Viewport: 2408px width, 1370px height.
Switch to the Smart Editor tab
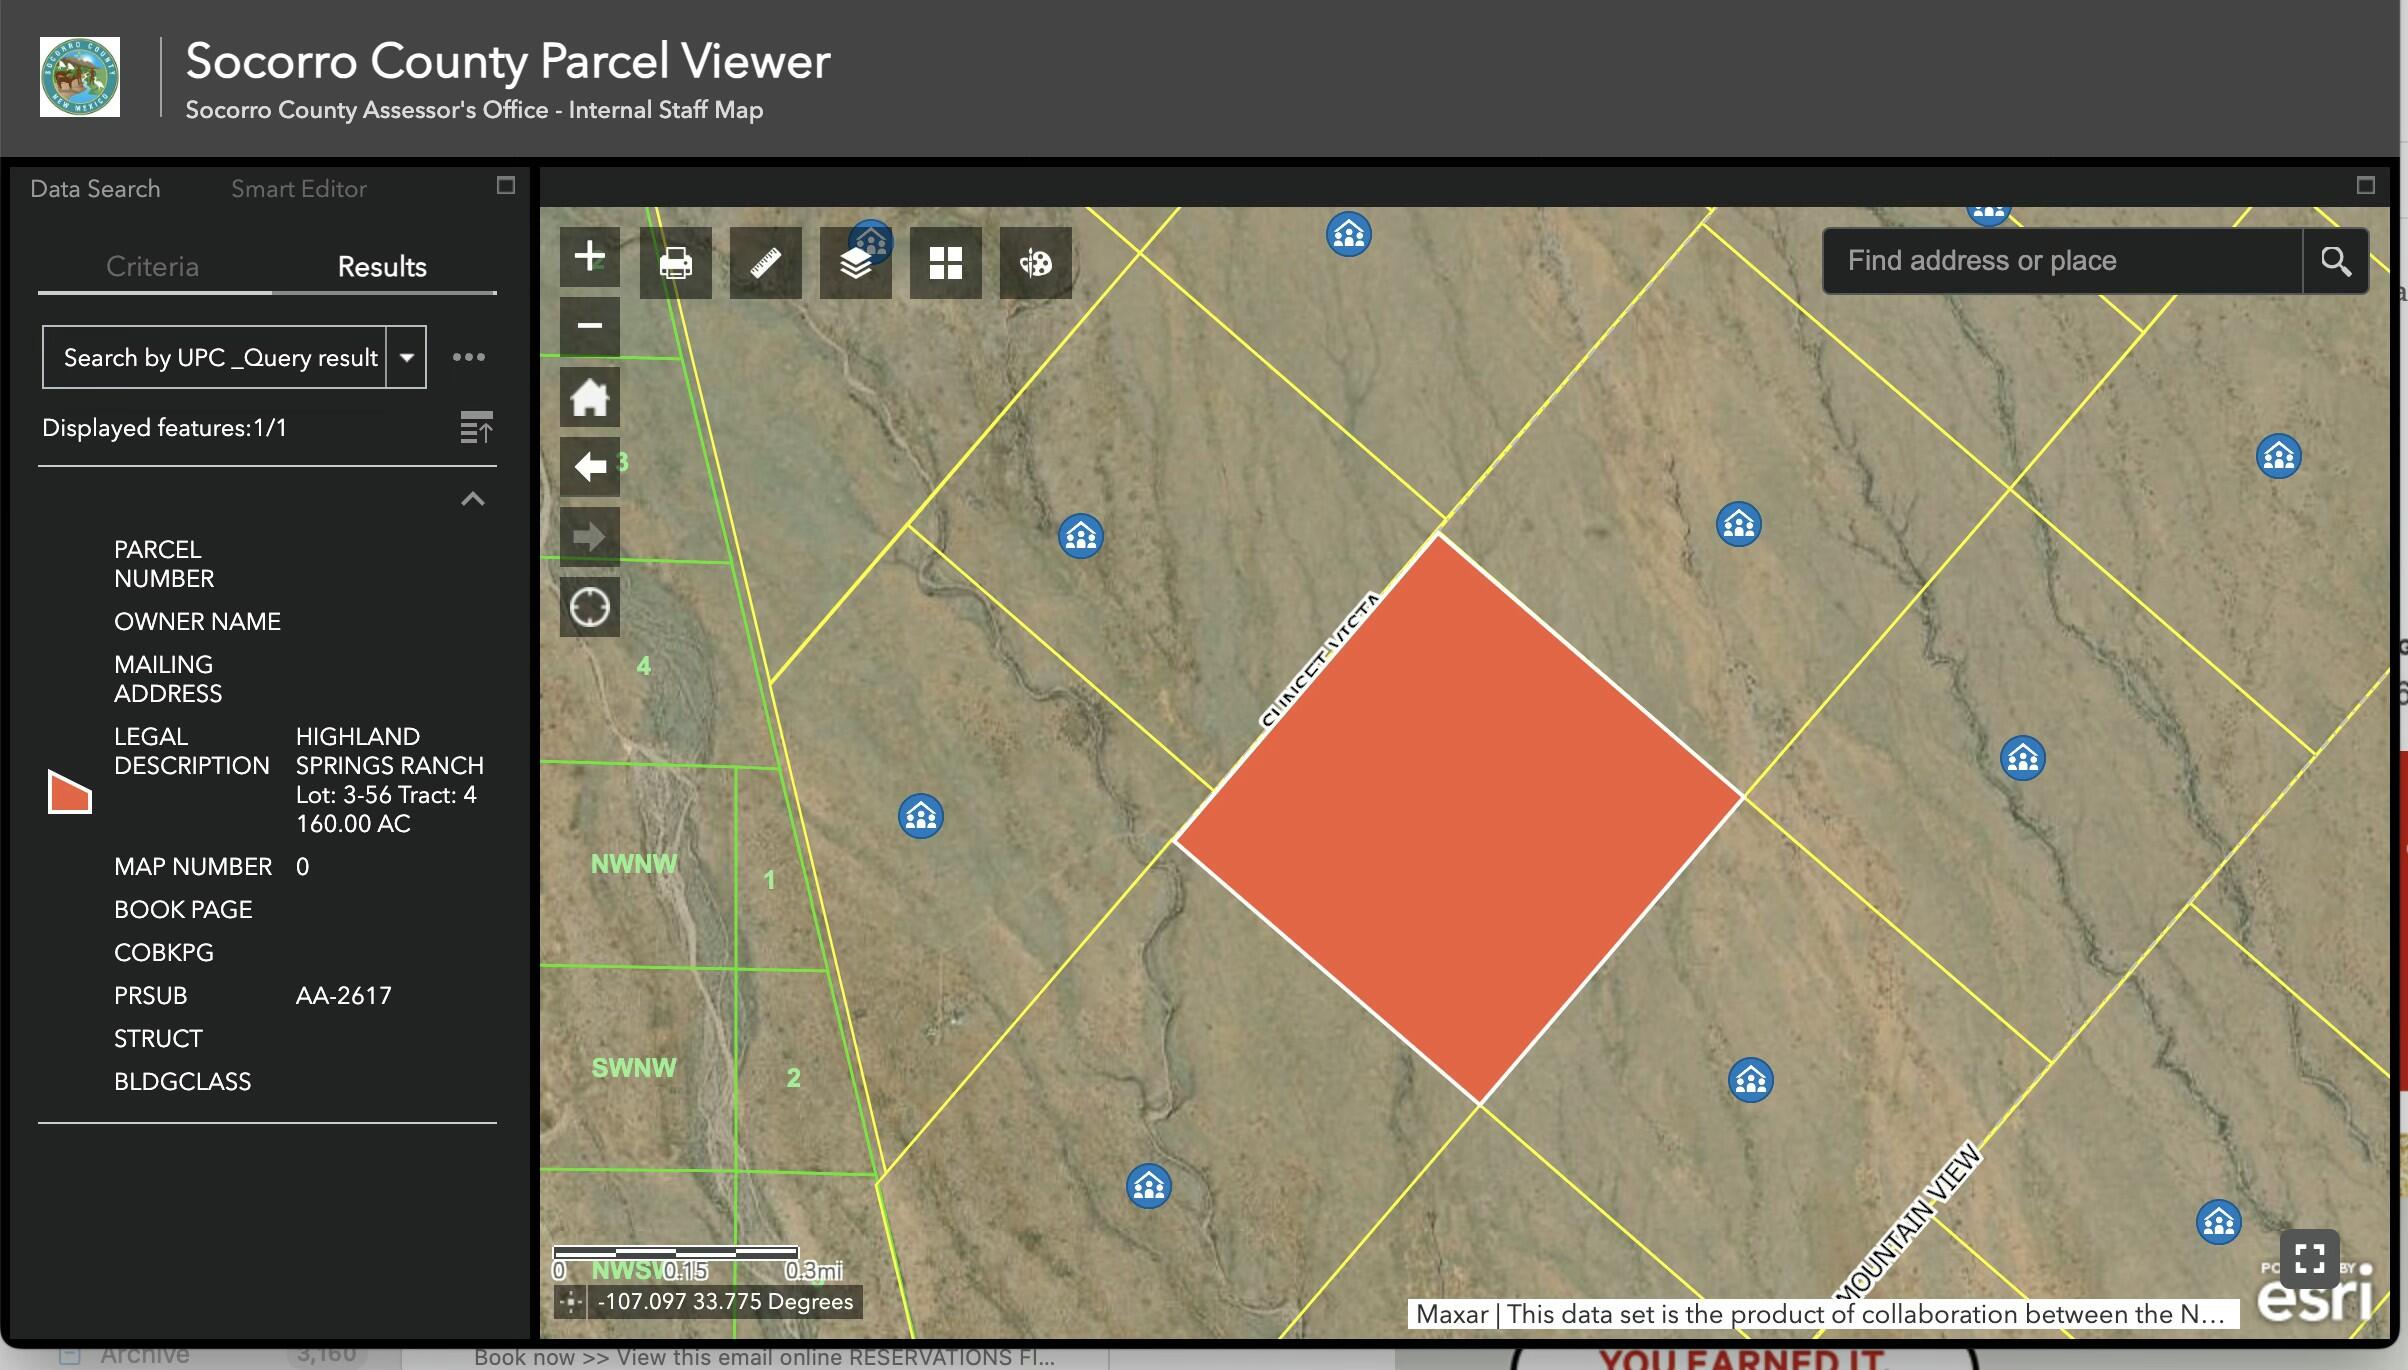tap(299, 189)
